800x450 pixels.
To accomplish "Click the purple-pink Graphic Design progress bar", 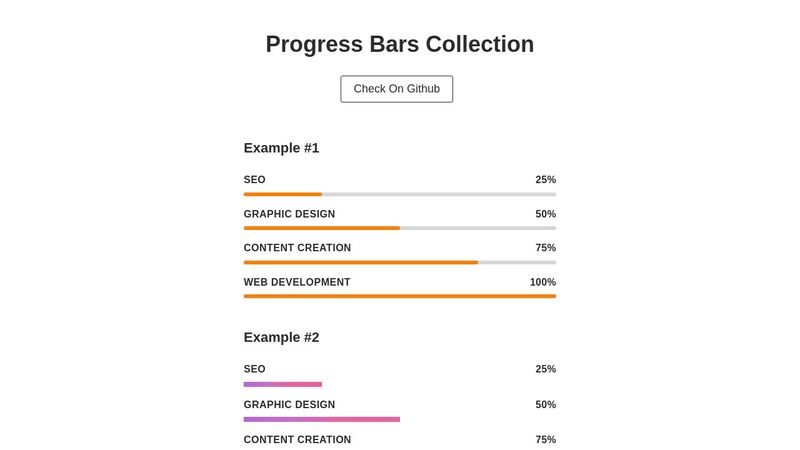I will click(322, 419).
